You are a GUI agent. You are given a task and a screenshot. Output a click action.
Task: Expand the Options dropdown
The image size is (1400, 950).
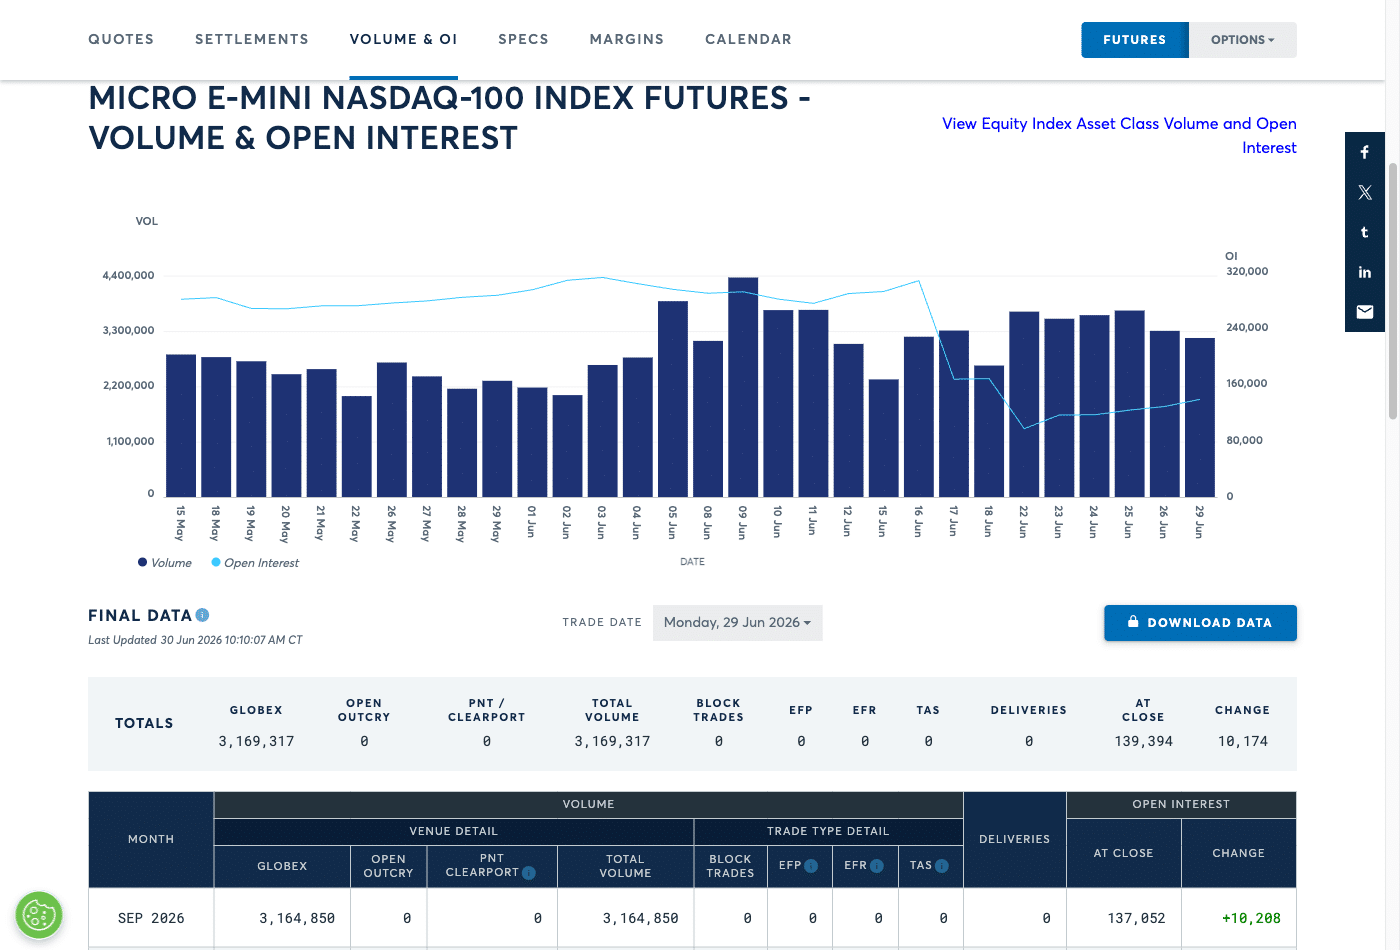(1243, 40)
